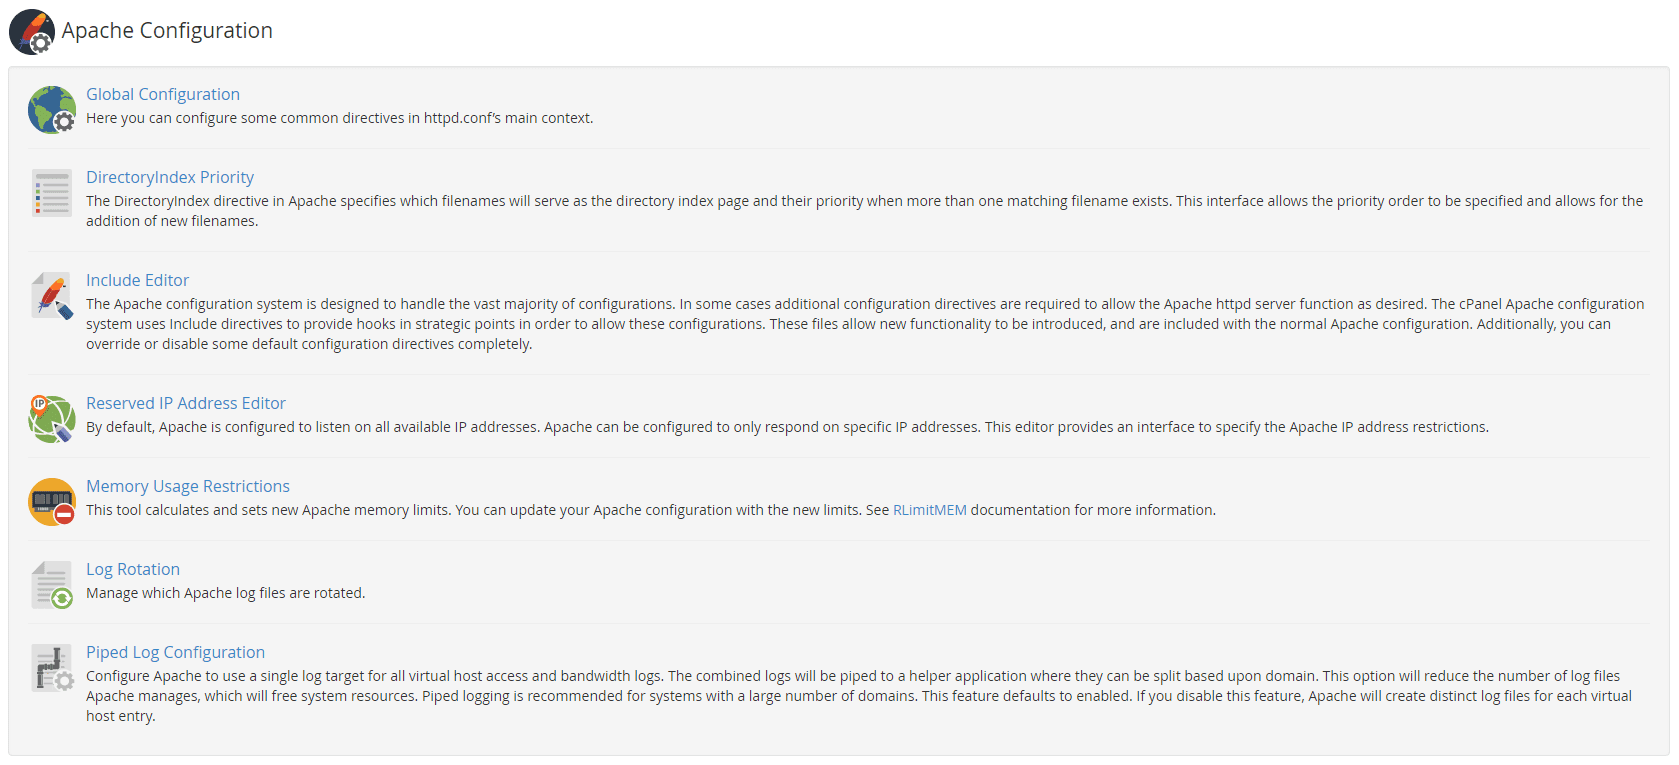Screen dimensions: 1679x765
Task: Click the Piped Log Configuration pipe icon
Action: tap(52, 668)
